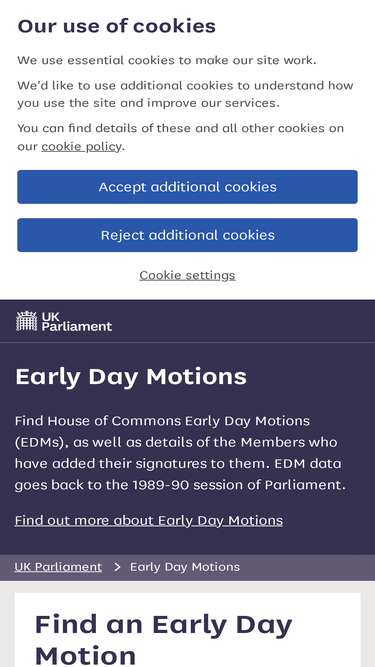Screen dimensions: 375x667
Task: Click the Find an Early Day Motion heading
Action: click(164, 639)
